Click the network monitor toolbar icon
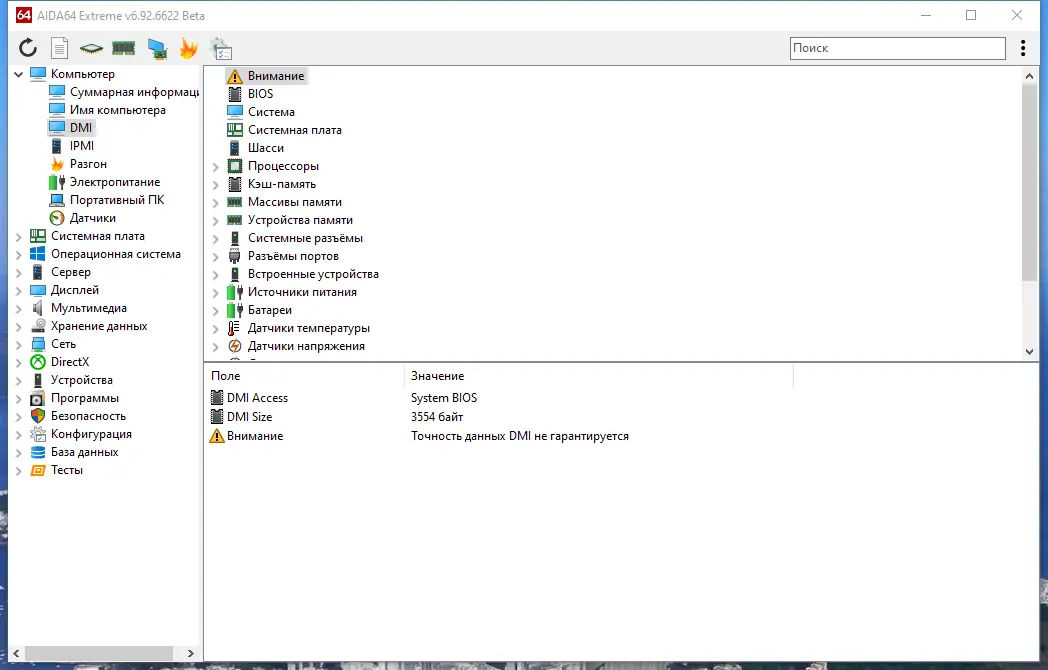 (157, 48)
